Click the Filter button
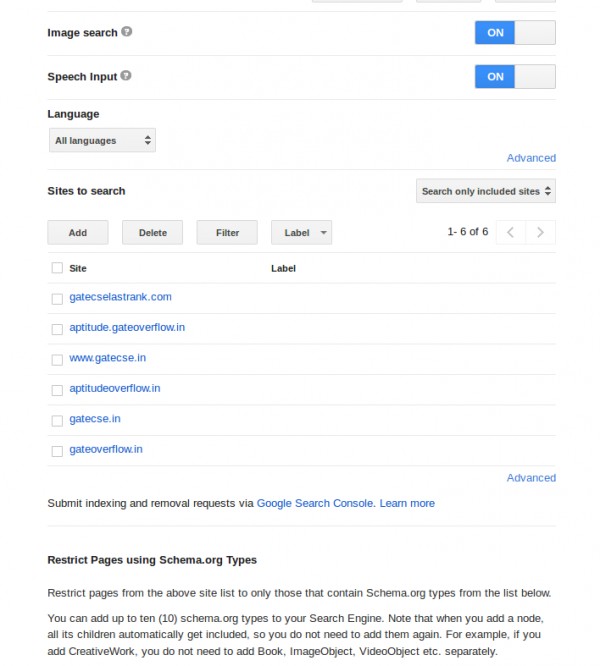 tap(227, 233)
